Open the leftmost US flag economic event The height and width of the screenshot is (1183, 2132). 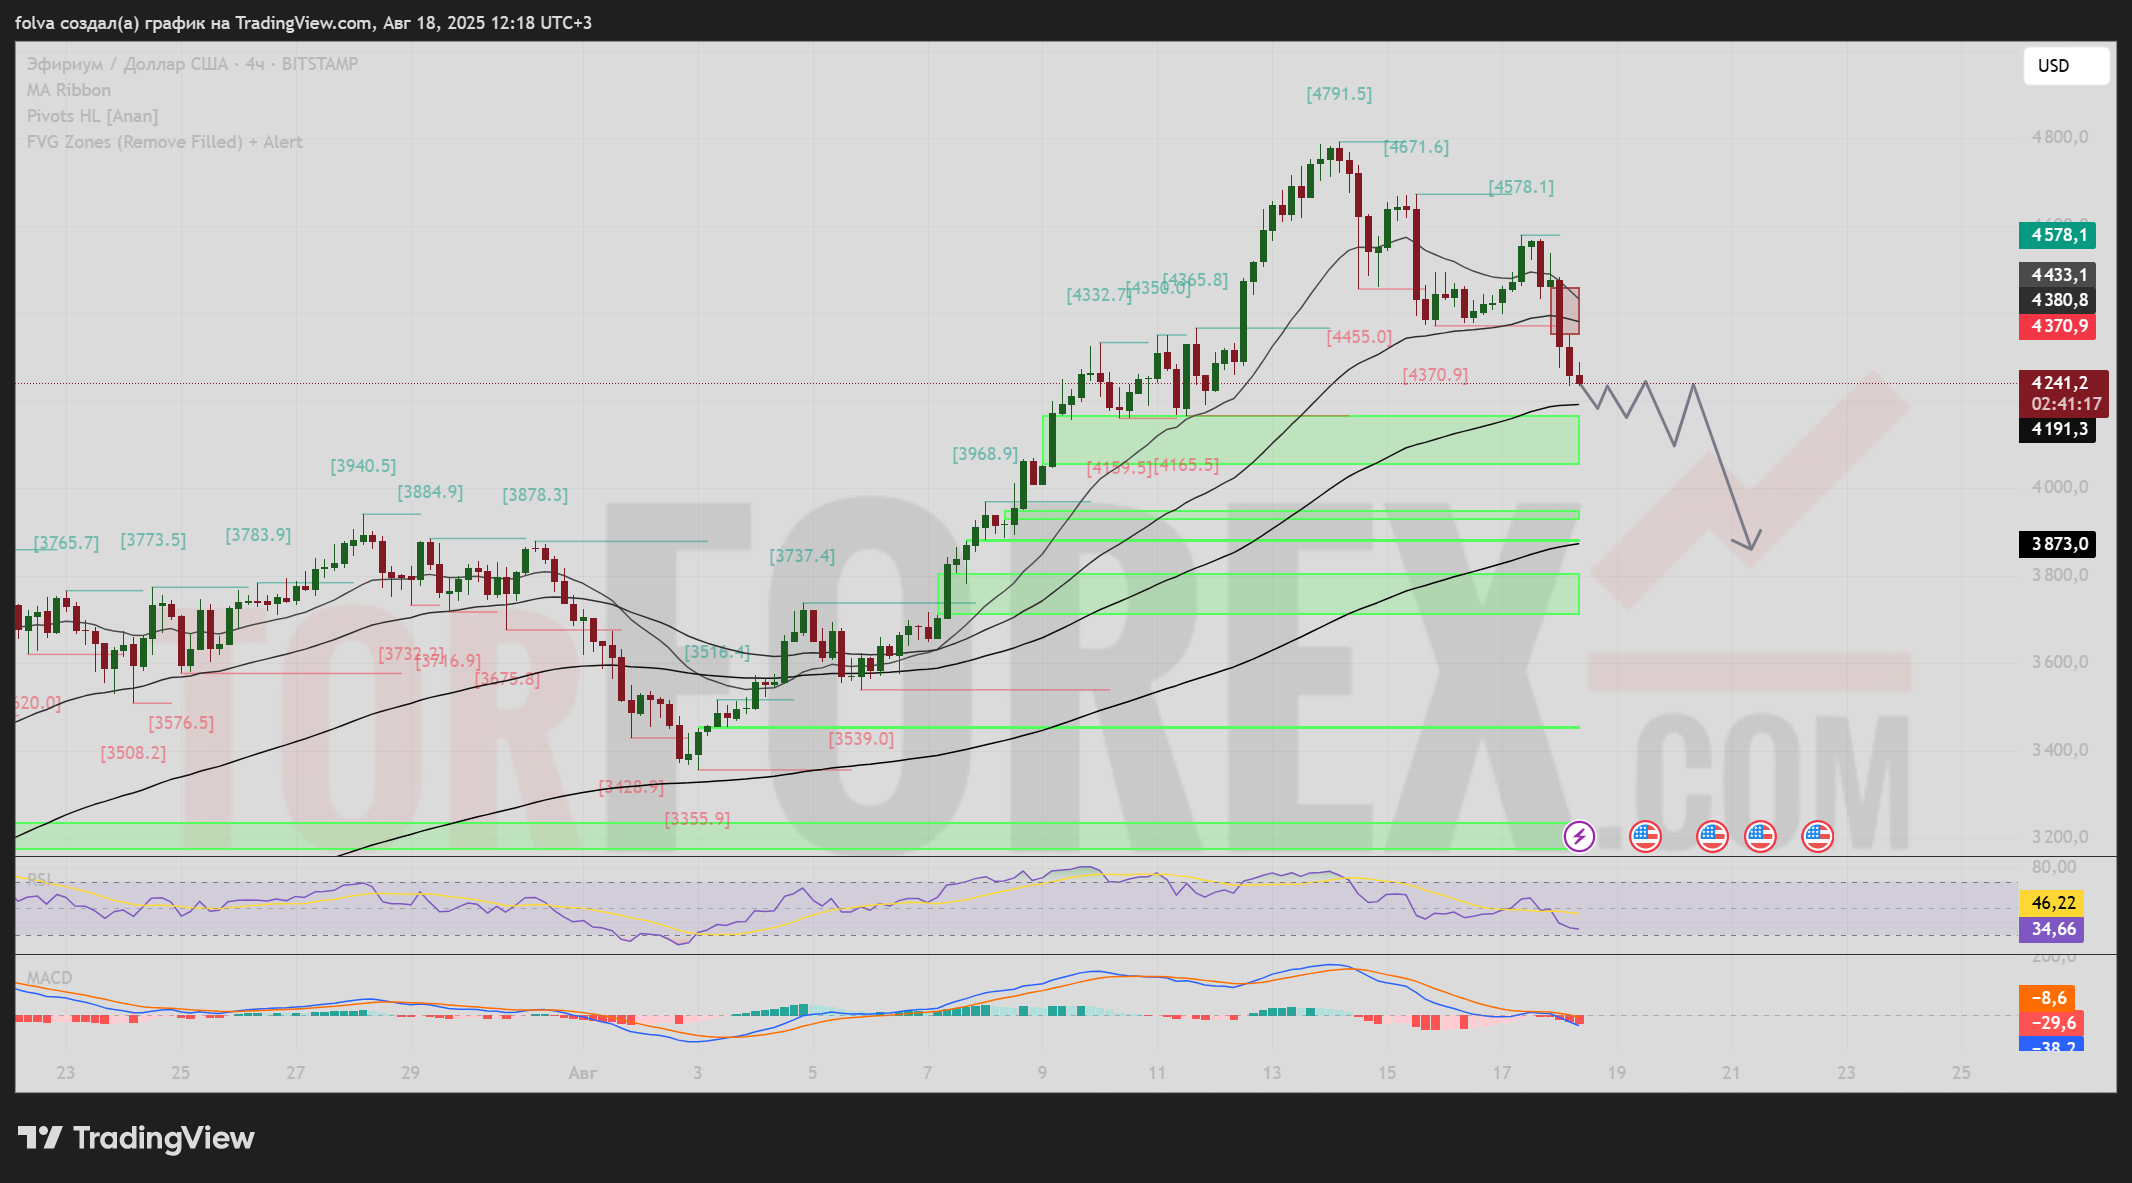[1645, 836]
